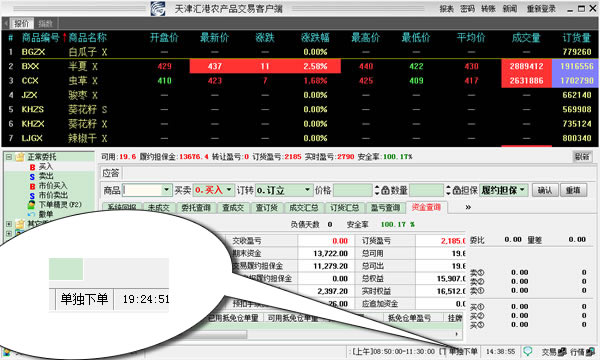Screen dimensions: 600x360
Task: Collapse the 正常委托 tree node
Action: pos(9,157)
